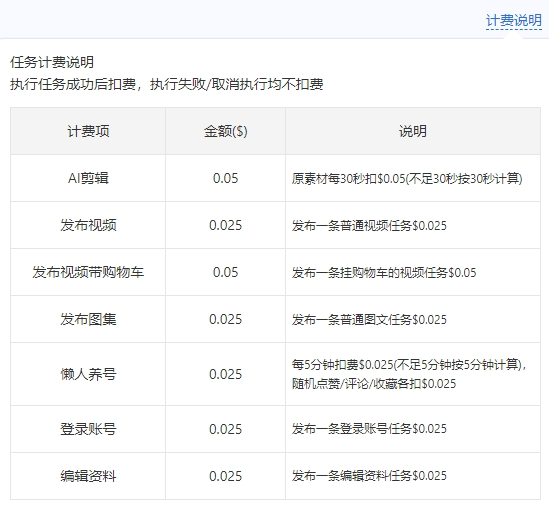Click the 0.05 amount in AI剪辑 row
549x508 pixels.
pyautogui.click(x=225, y=178)
